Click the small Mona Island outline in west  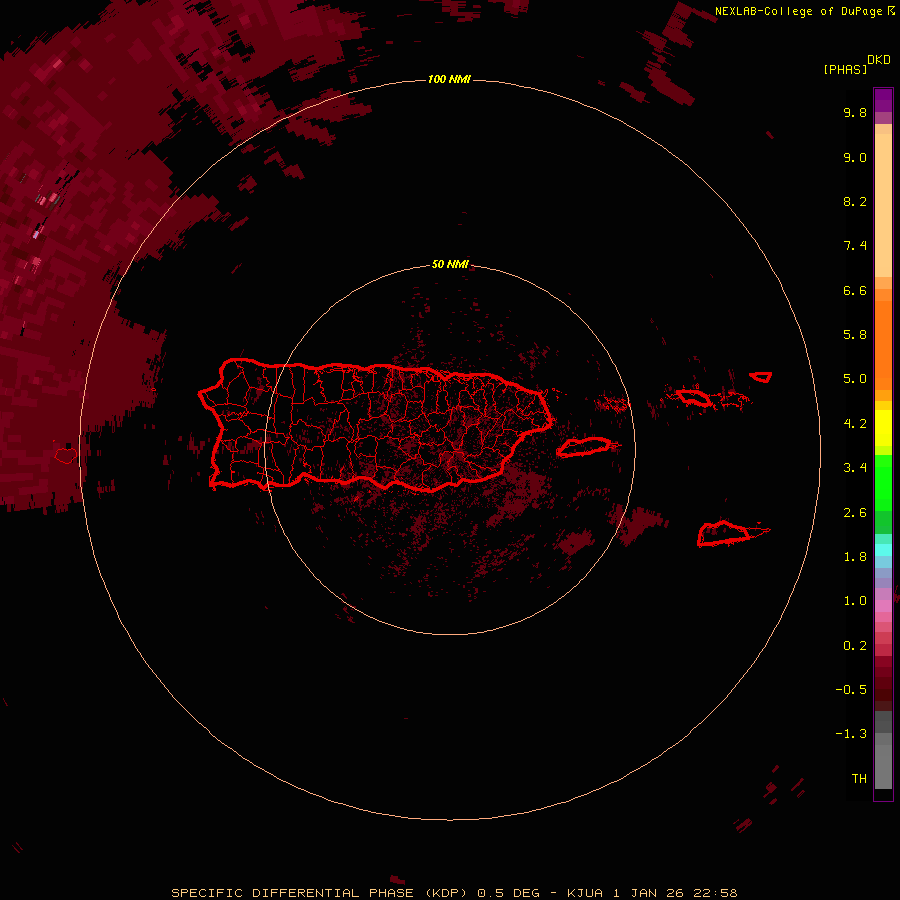click(65, 456)
